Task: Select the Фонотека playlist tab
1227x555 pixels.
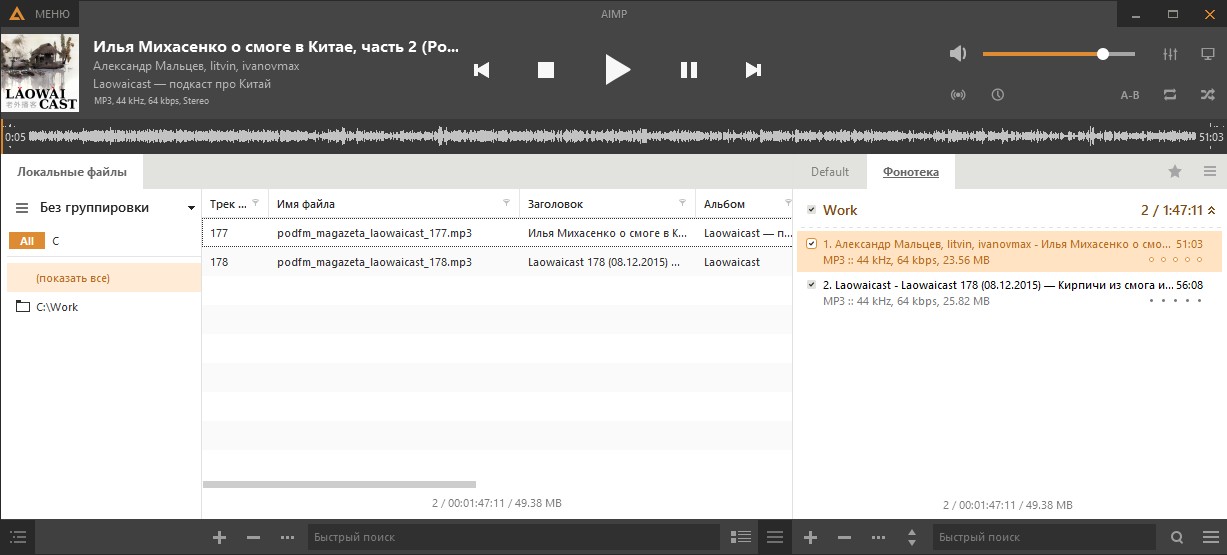Action: click(x=910, y=172)
